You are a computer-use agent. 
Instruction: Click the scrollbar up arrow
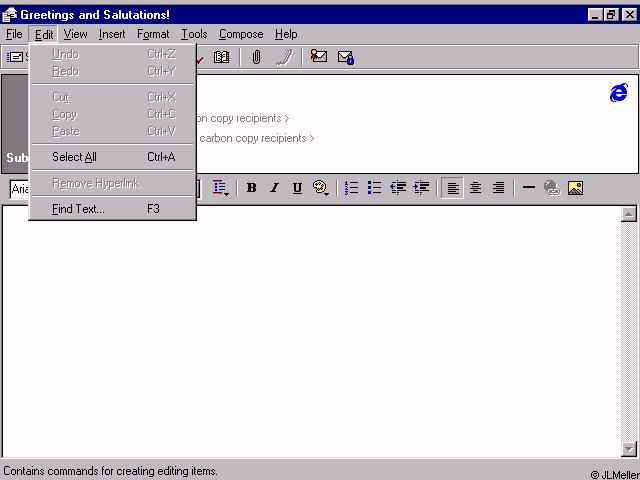click(x=629, y=214)
